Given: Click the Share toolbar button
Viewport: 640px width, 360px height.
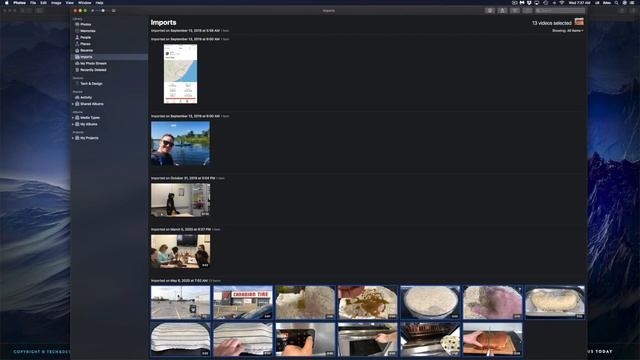Looking at the screenshot, I should 502,11.
